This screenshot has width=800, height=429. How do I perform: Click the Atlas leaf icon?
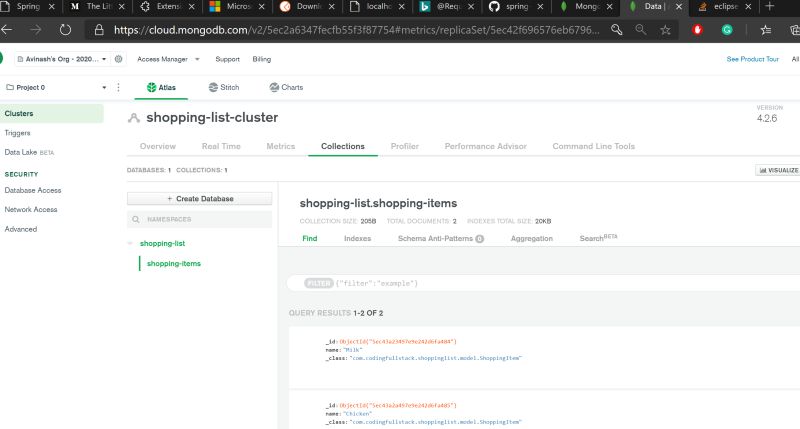[152, 87]
